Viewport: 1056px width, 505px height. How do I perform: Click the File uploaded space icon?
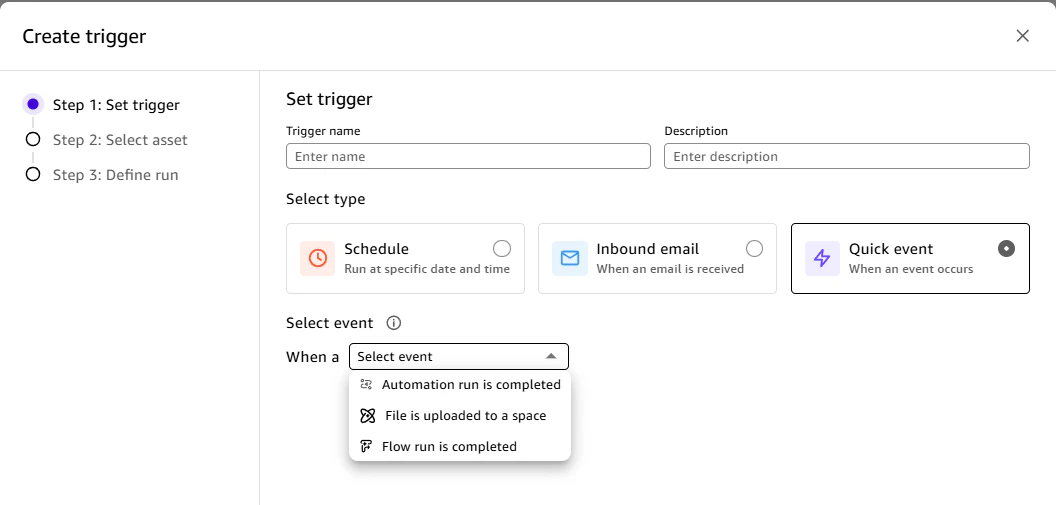coord(367,415)
